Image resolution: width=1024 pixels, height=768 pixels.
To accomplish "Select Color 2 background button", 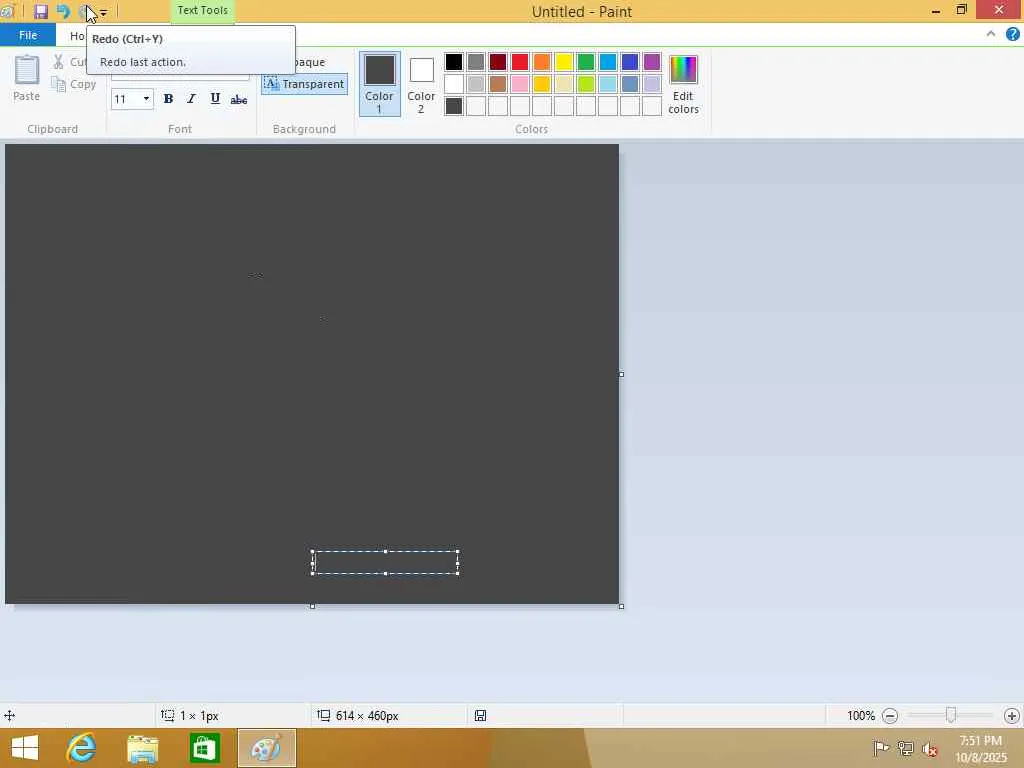I will pyautogui.click(x=421, y=84).
